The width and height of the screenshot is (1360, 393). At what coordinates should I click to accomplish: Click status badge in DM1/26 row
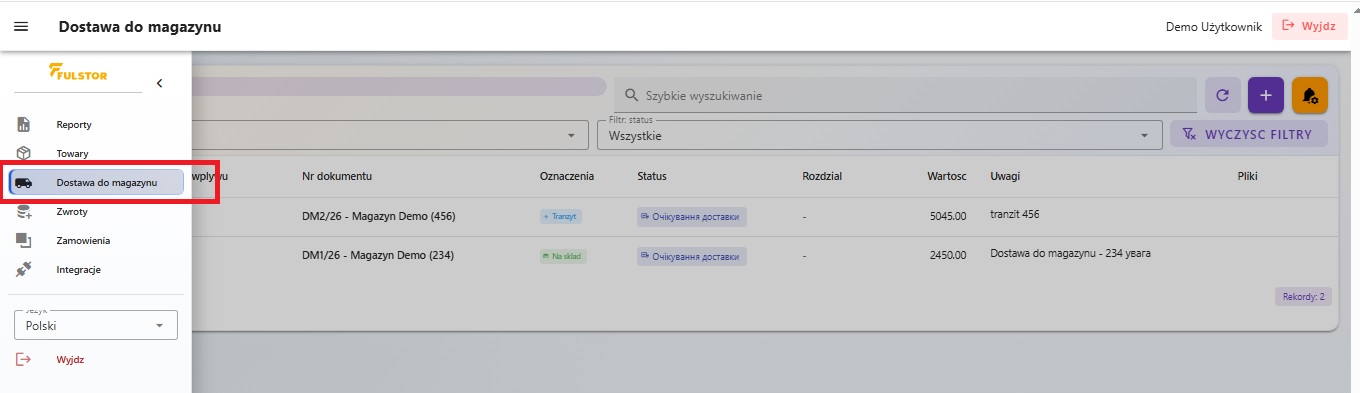[x=692, y=256]
